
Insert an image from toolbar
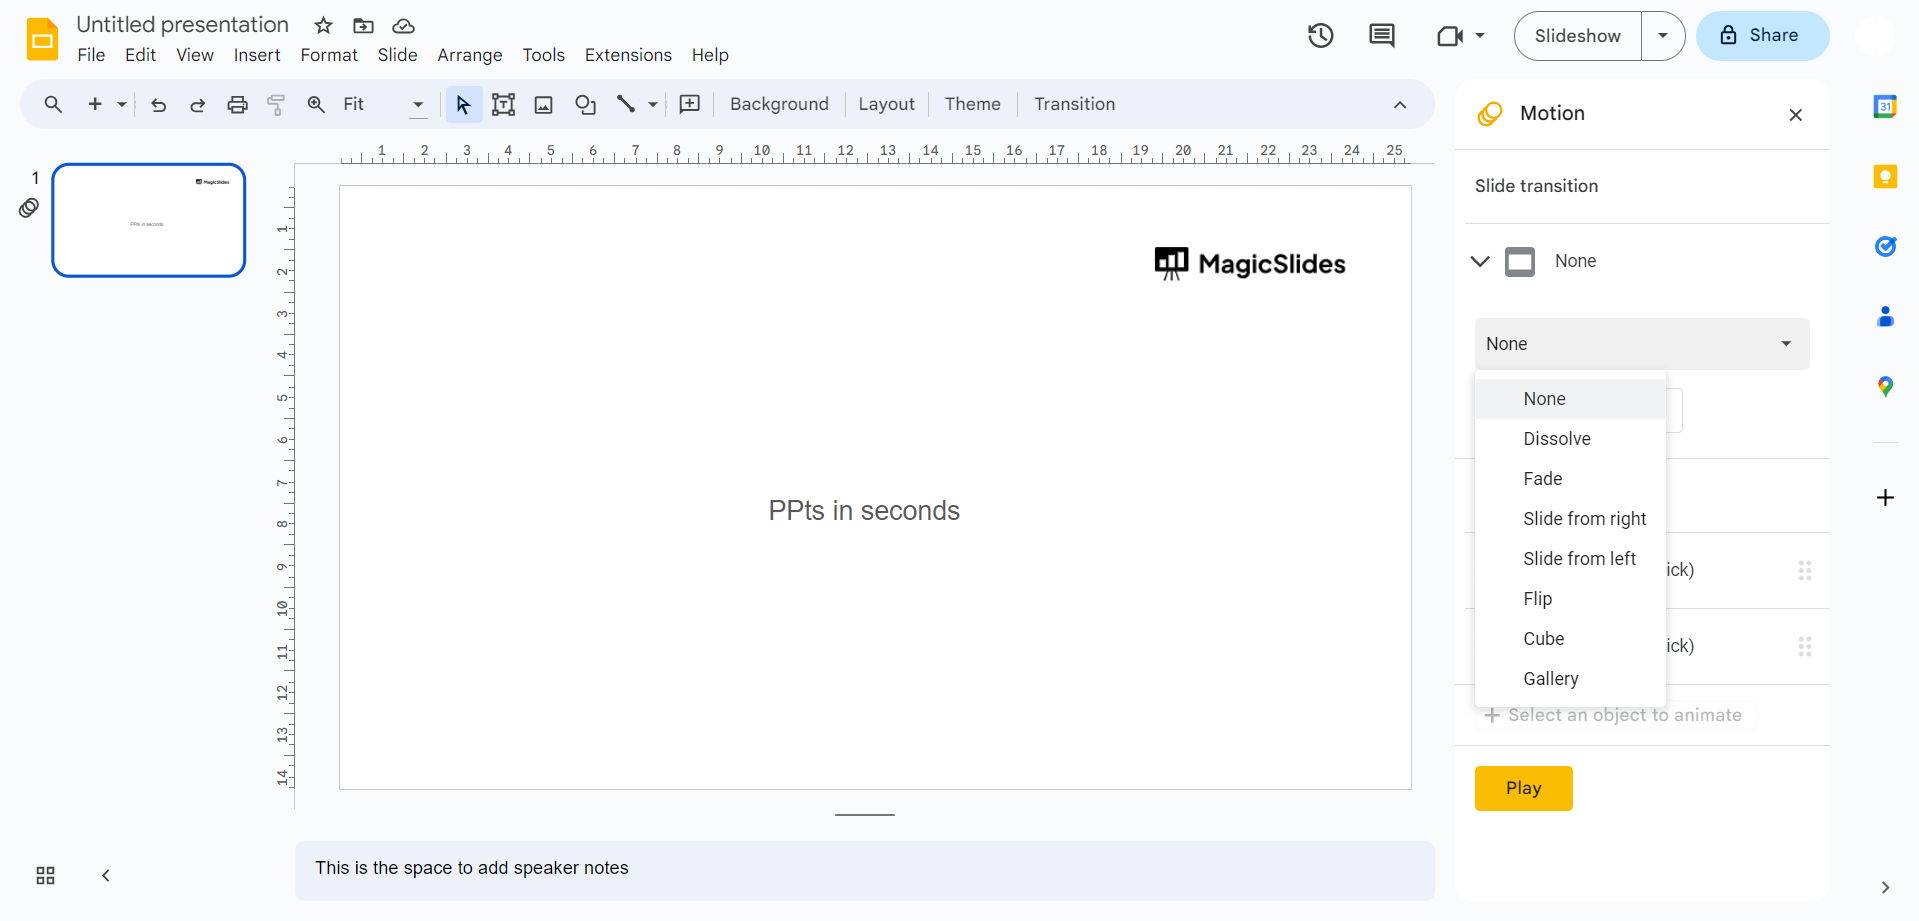pyautogui.click(x=544, y=104)
